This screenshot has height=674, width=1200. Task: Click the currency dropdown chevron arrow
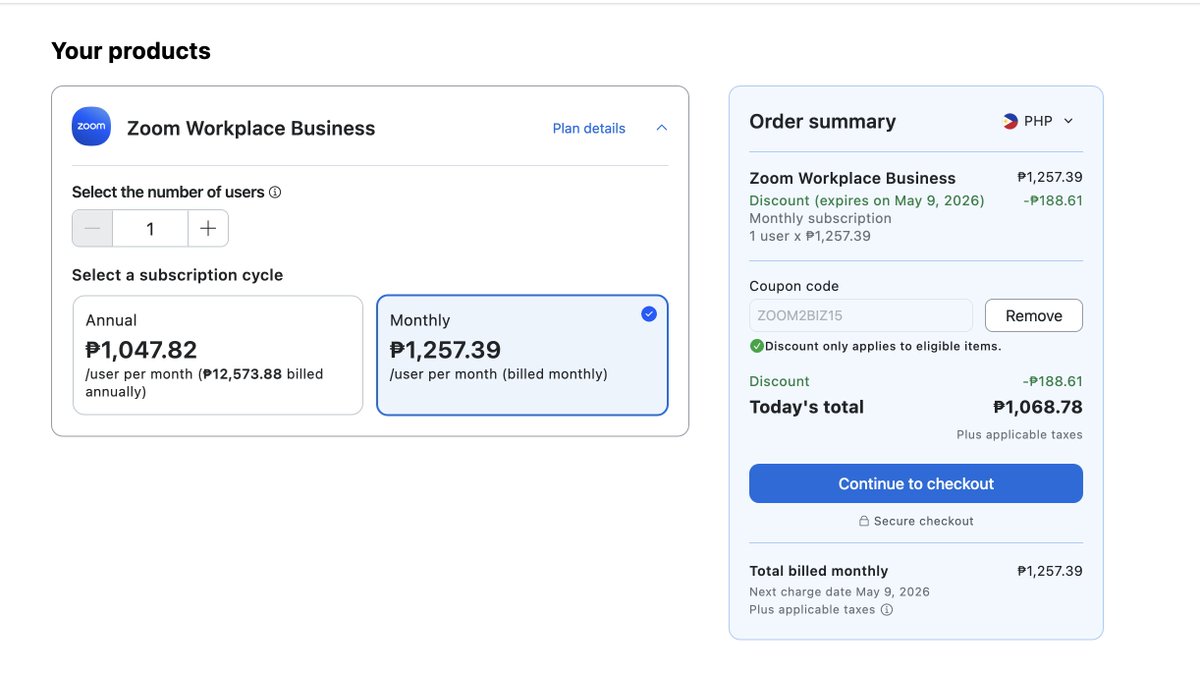[1068, 121]
